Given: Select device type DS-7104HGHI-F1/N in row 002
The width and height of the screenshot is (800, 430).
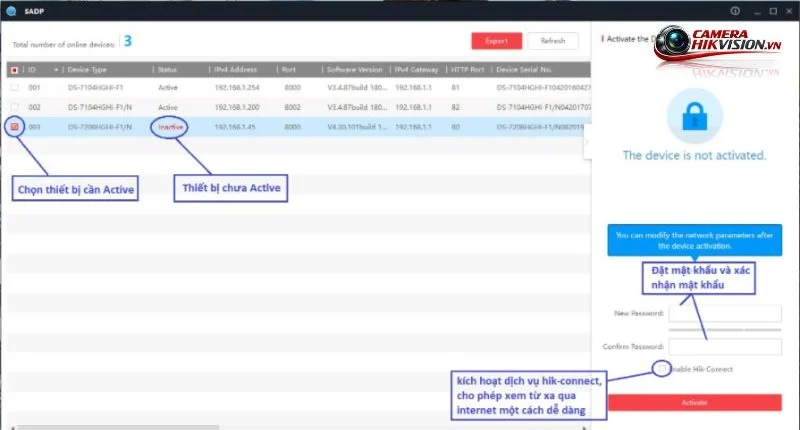Looking at the screenshot, I should pyautogui.click(x=100, y=107).
